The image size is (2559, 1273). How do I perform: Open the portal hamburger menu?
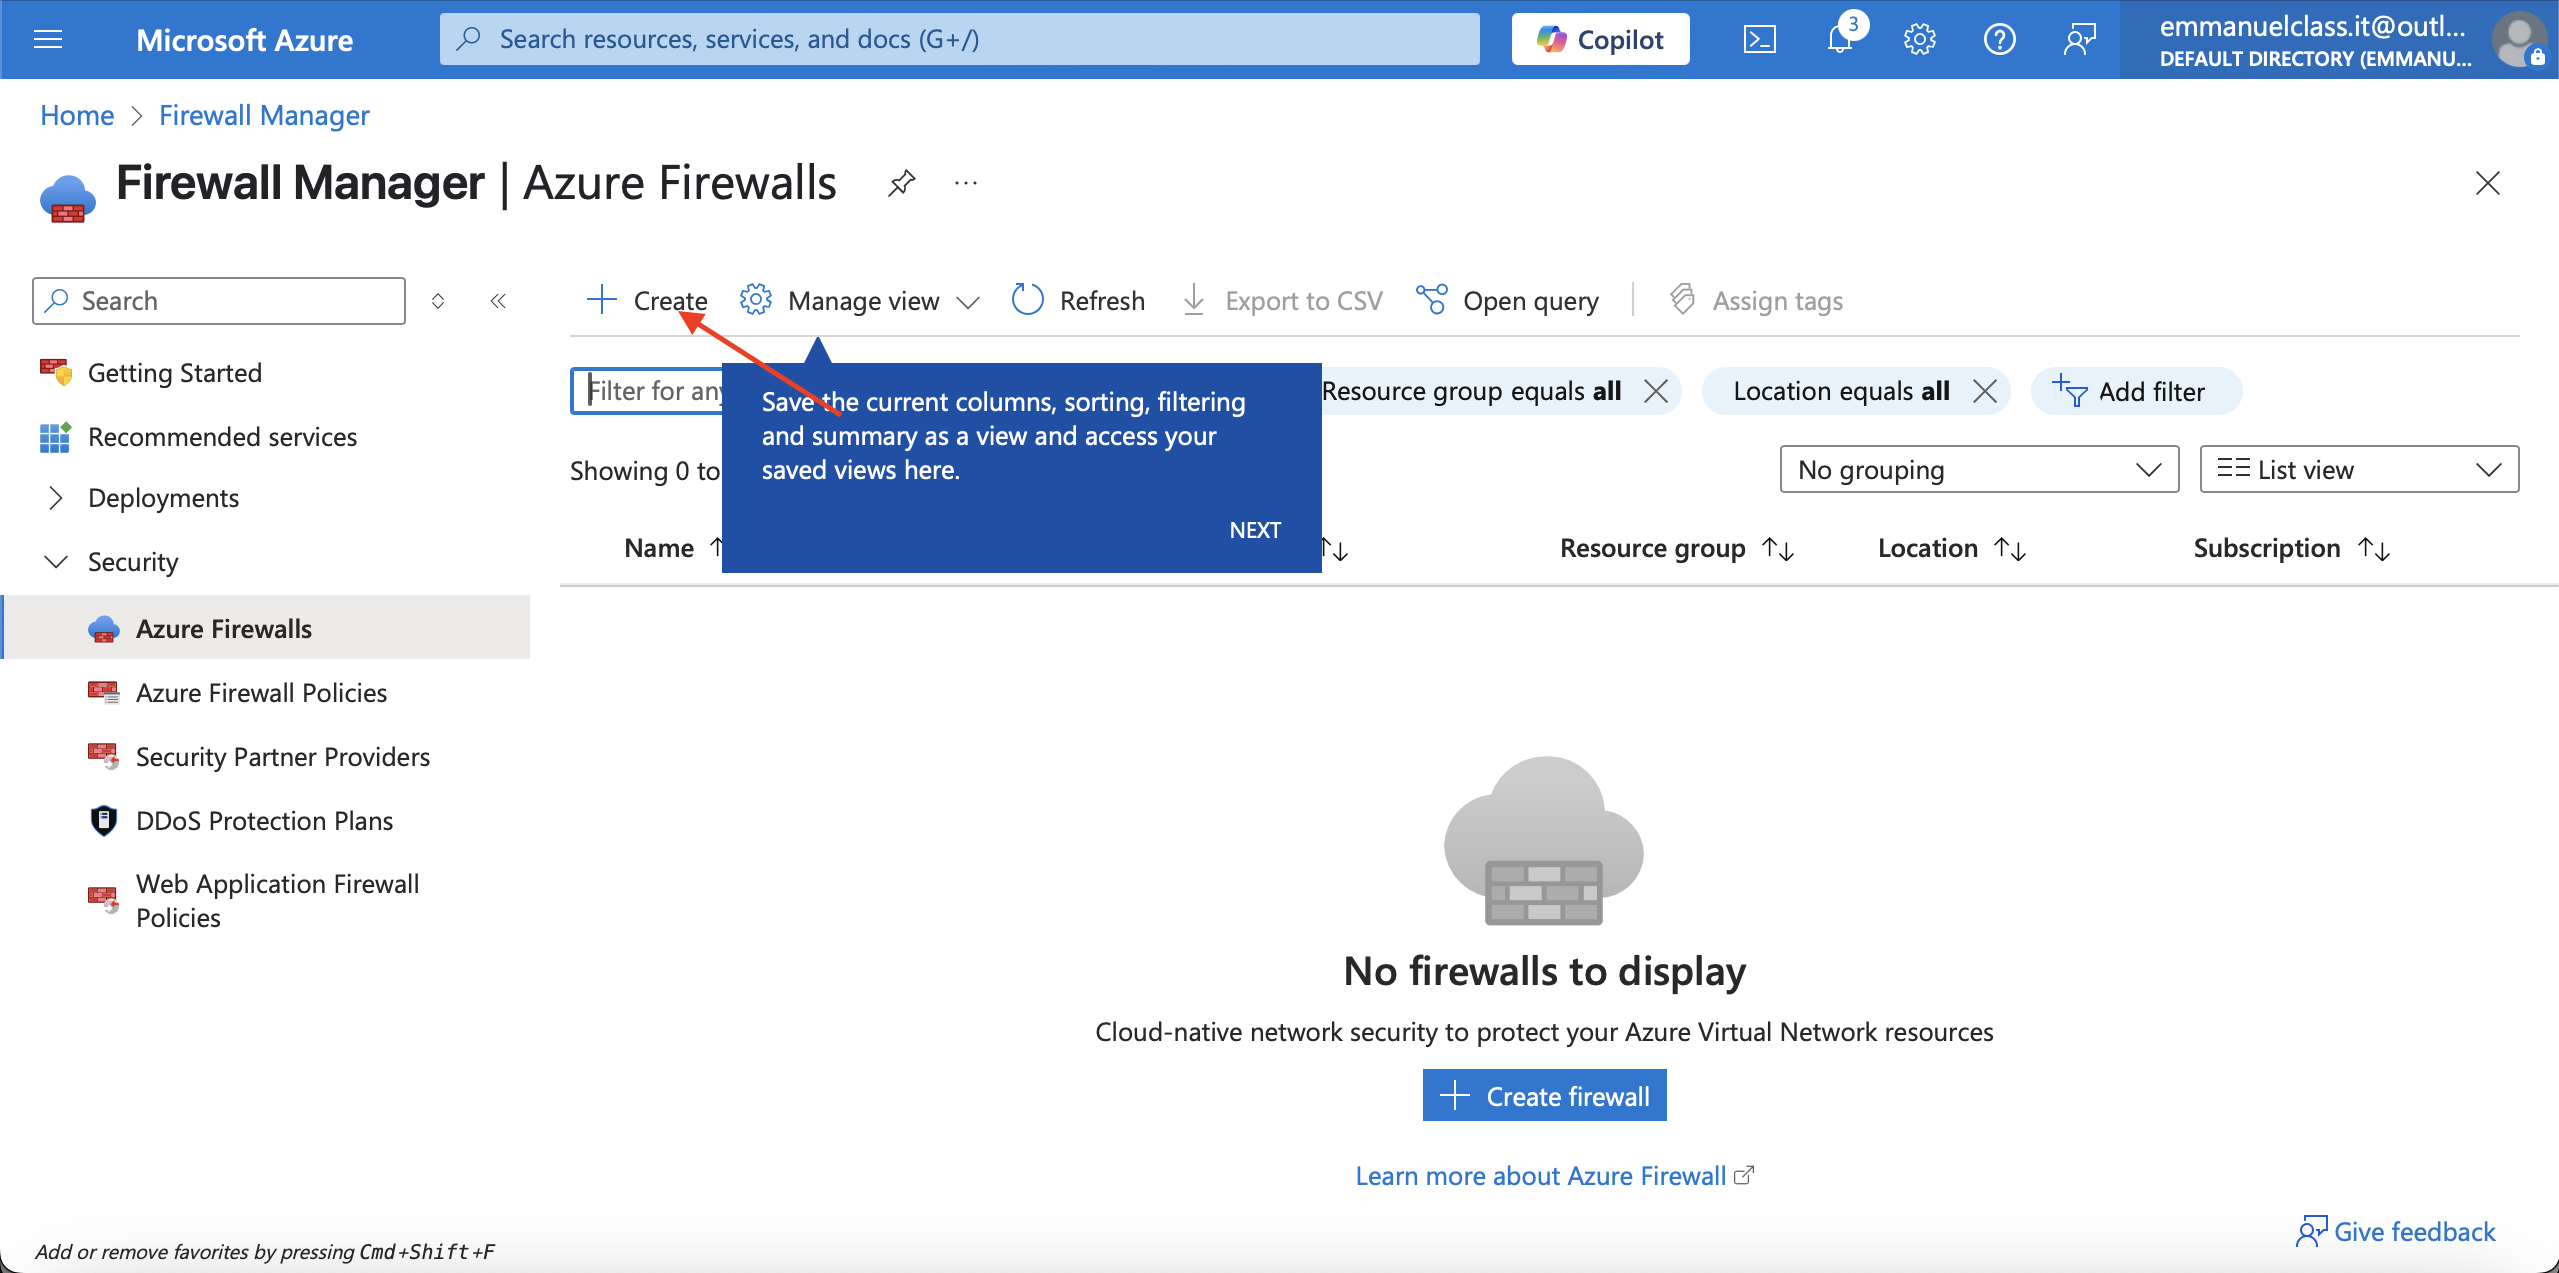[x=48, y=39]
